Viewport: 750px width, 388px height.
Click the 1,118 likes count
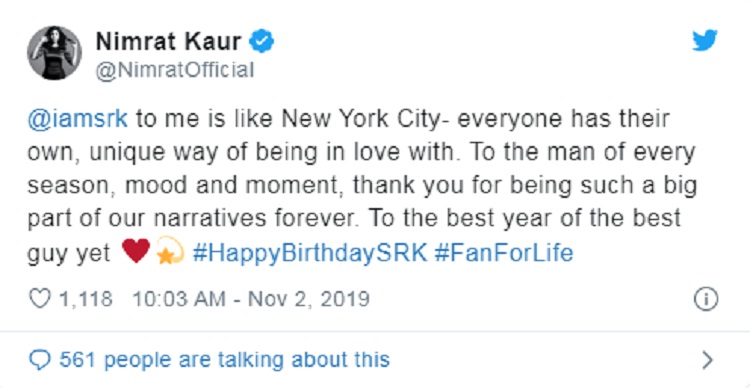(x=86, y=299)
